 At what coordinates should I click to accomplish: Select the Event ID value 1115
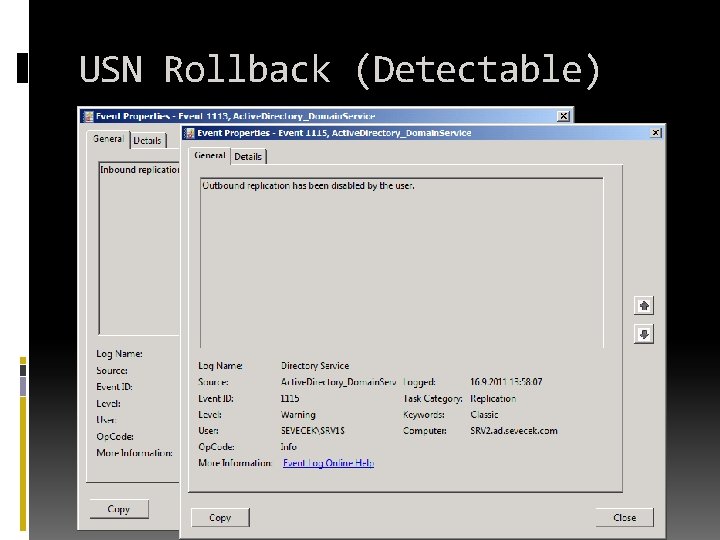click(x=290, y=399)
